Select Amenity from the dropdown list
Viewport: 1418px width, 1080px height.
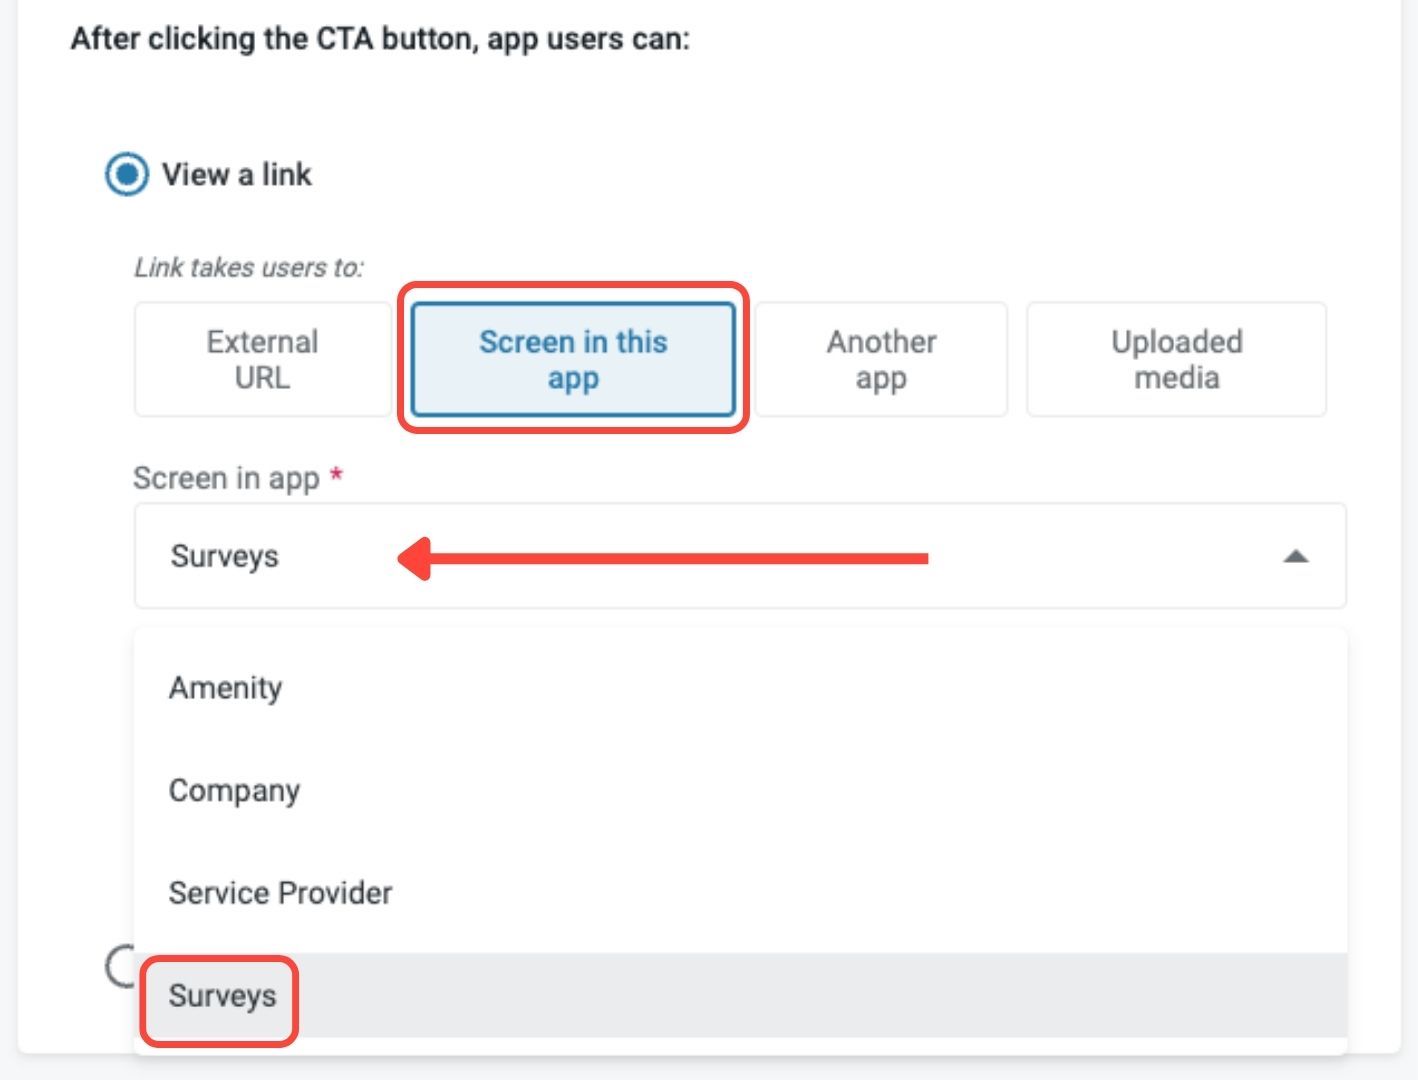click(x=226, y=688)
